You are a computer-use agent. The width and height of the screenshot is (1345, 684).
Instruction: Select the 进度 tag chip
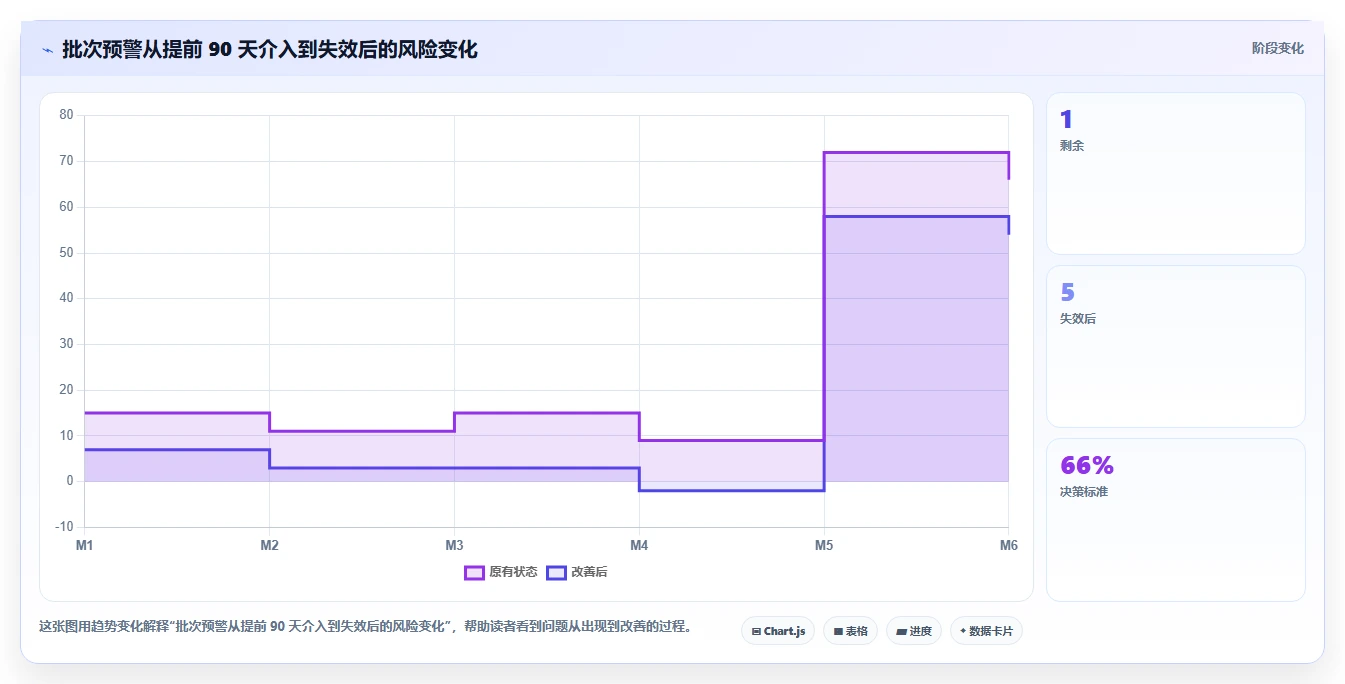click(x=914, y=631)
